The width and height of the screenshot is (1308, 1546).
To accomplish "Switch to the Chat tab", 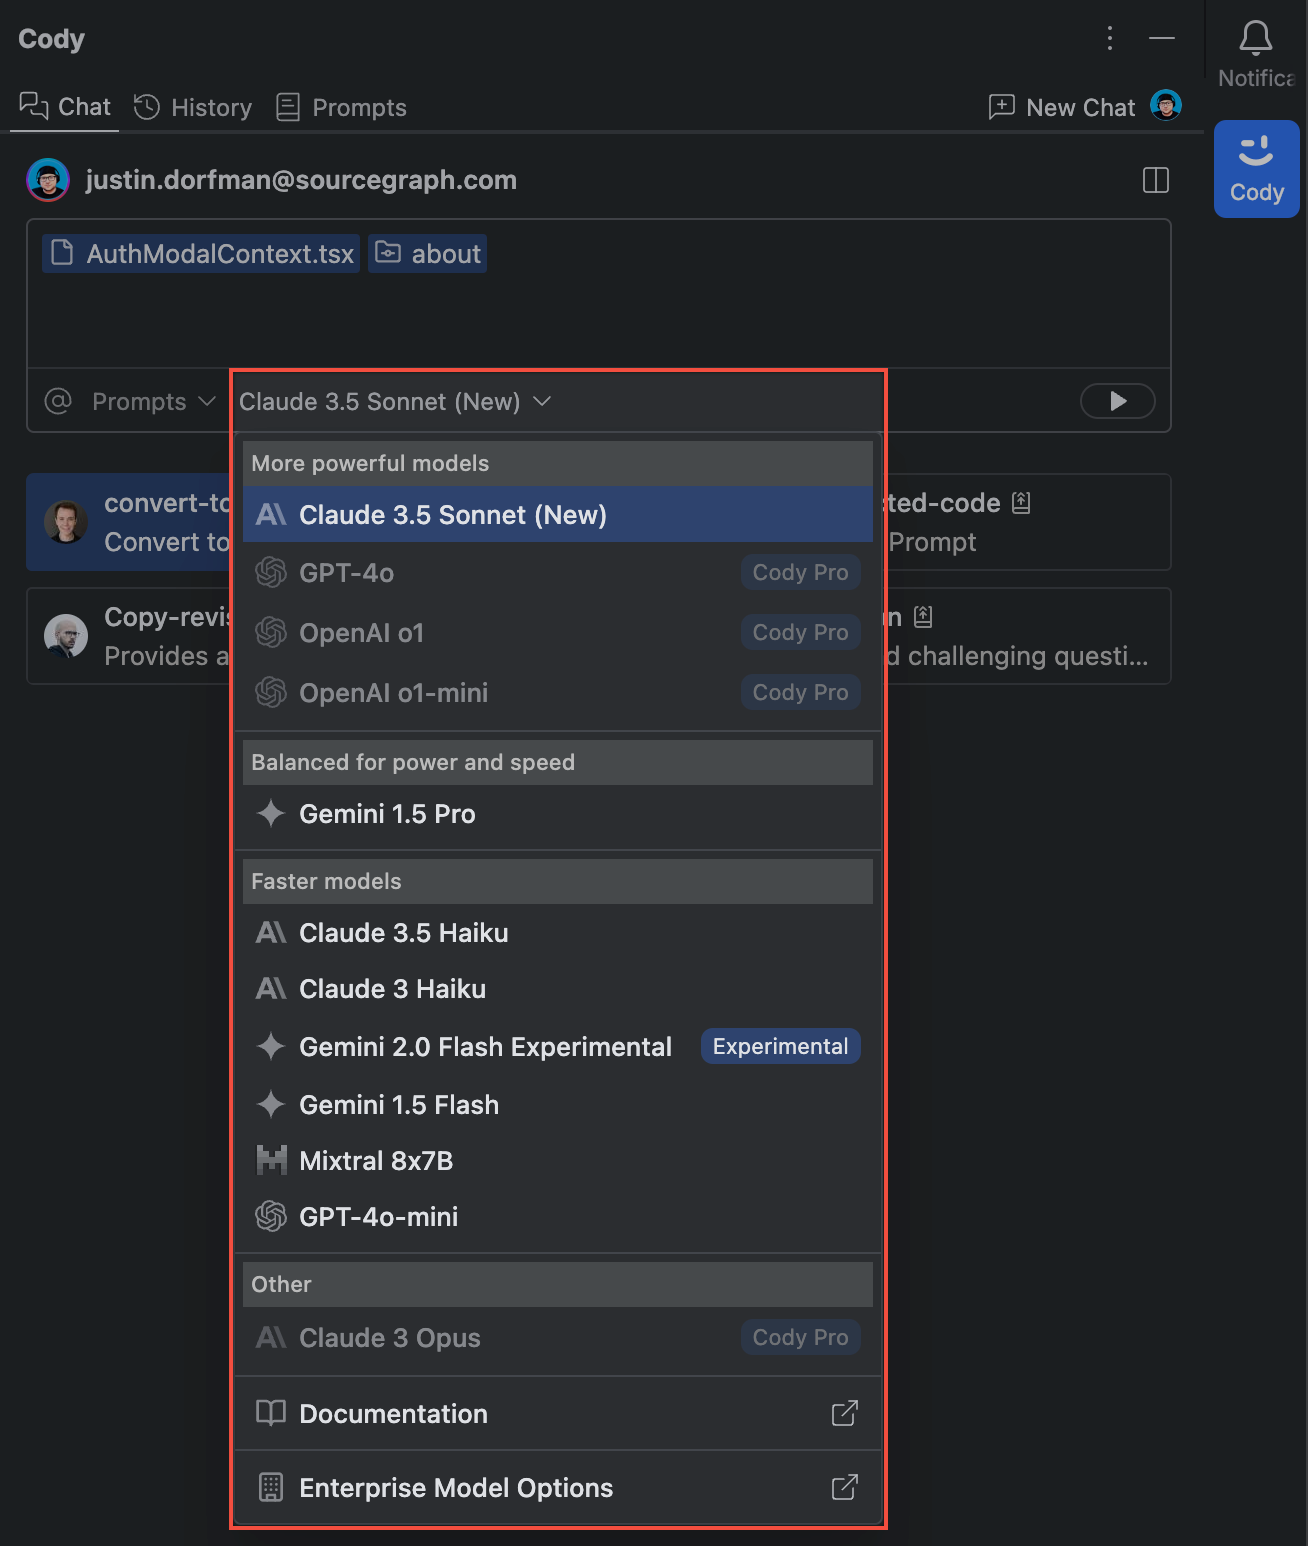I will 65,107.
